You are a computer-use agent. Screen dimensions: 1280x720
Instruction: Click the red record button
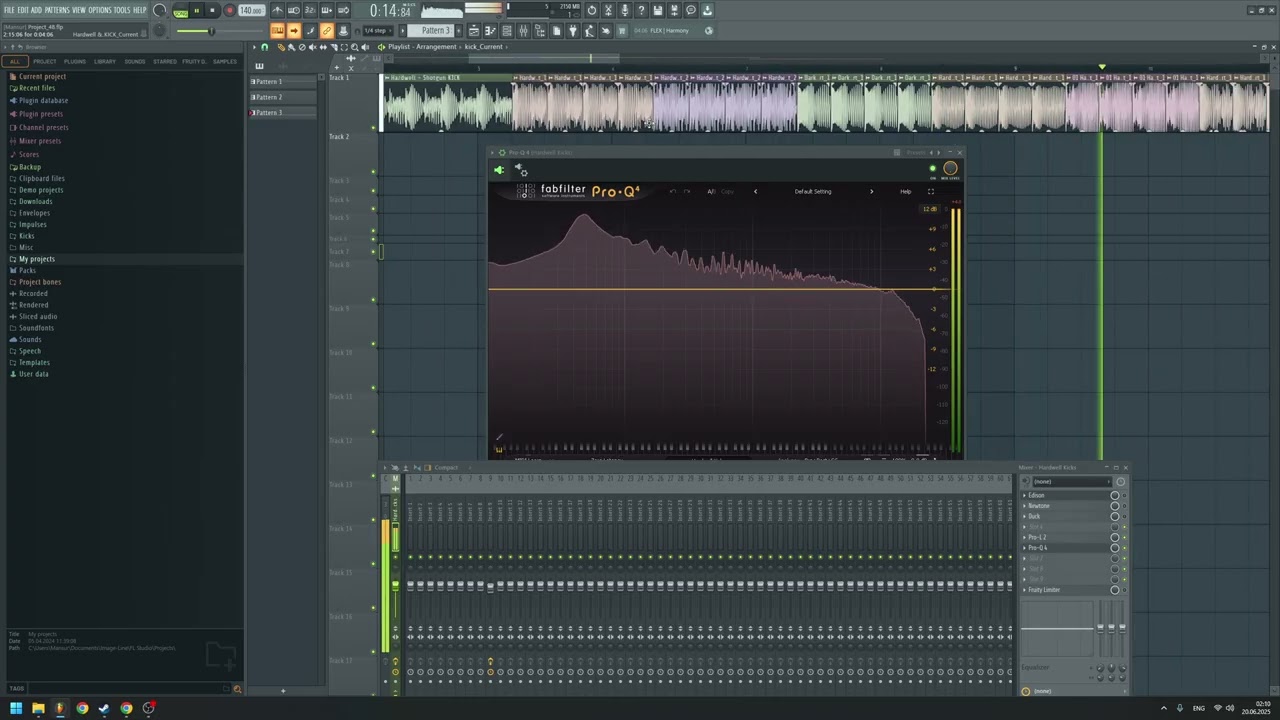[x=229, y=11]
